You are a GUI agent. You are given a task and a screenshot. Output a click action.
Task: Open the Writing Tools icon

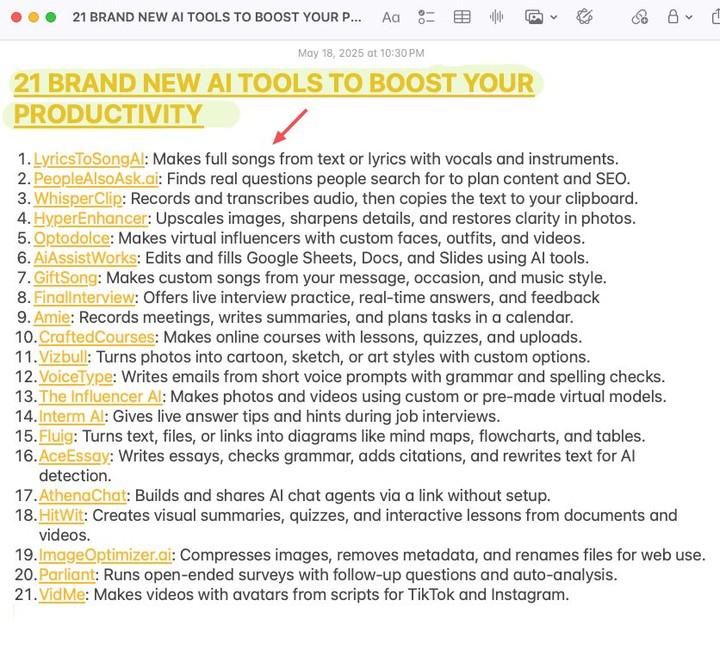point(585,17)
